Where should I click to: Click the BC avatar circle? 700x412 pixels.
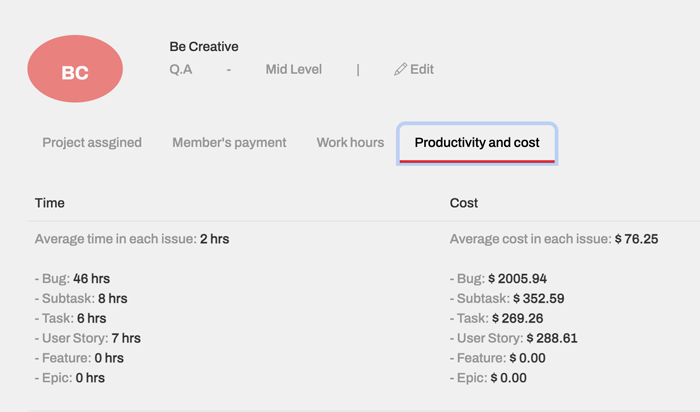coord(75,69)
